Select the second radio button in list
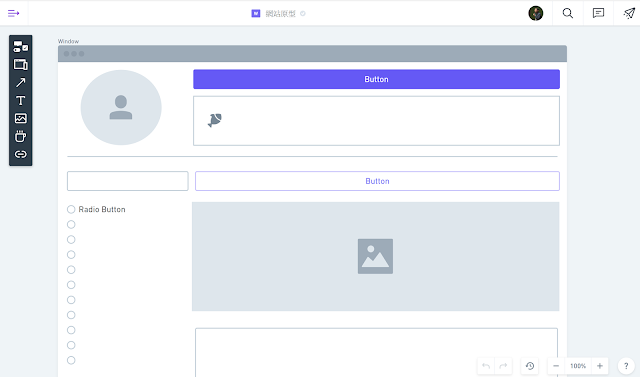Viewport: 640px width, 377px height. pos(71,224)
